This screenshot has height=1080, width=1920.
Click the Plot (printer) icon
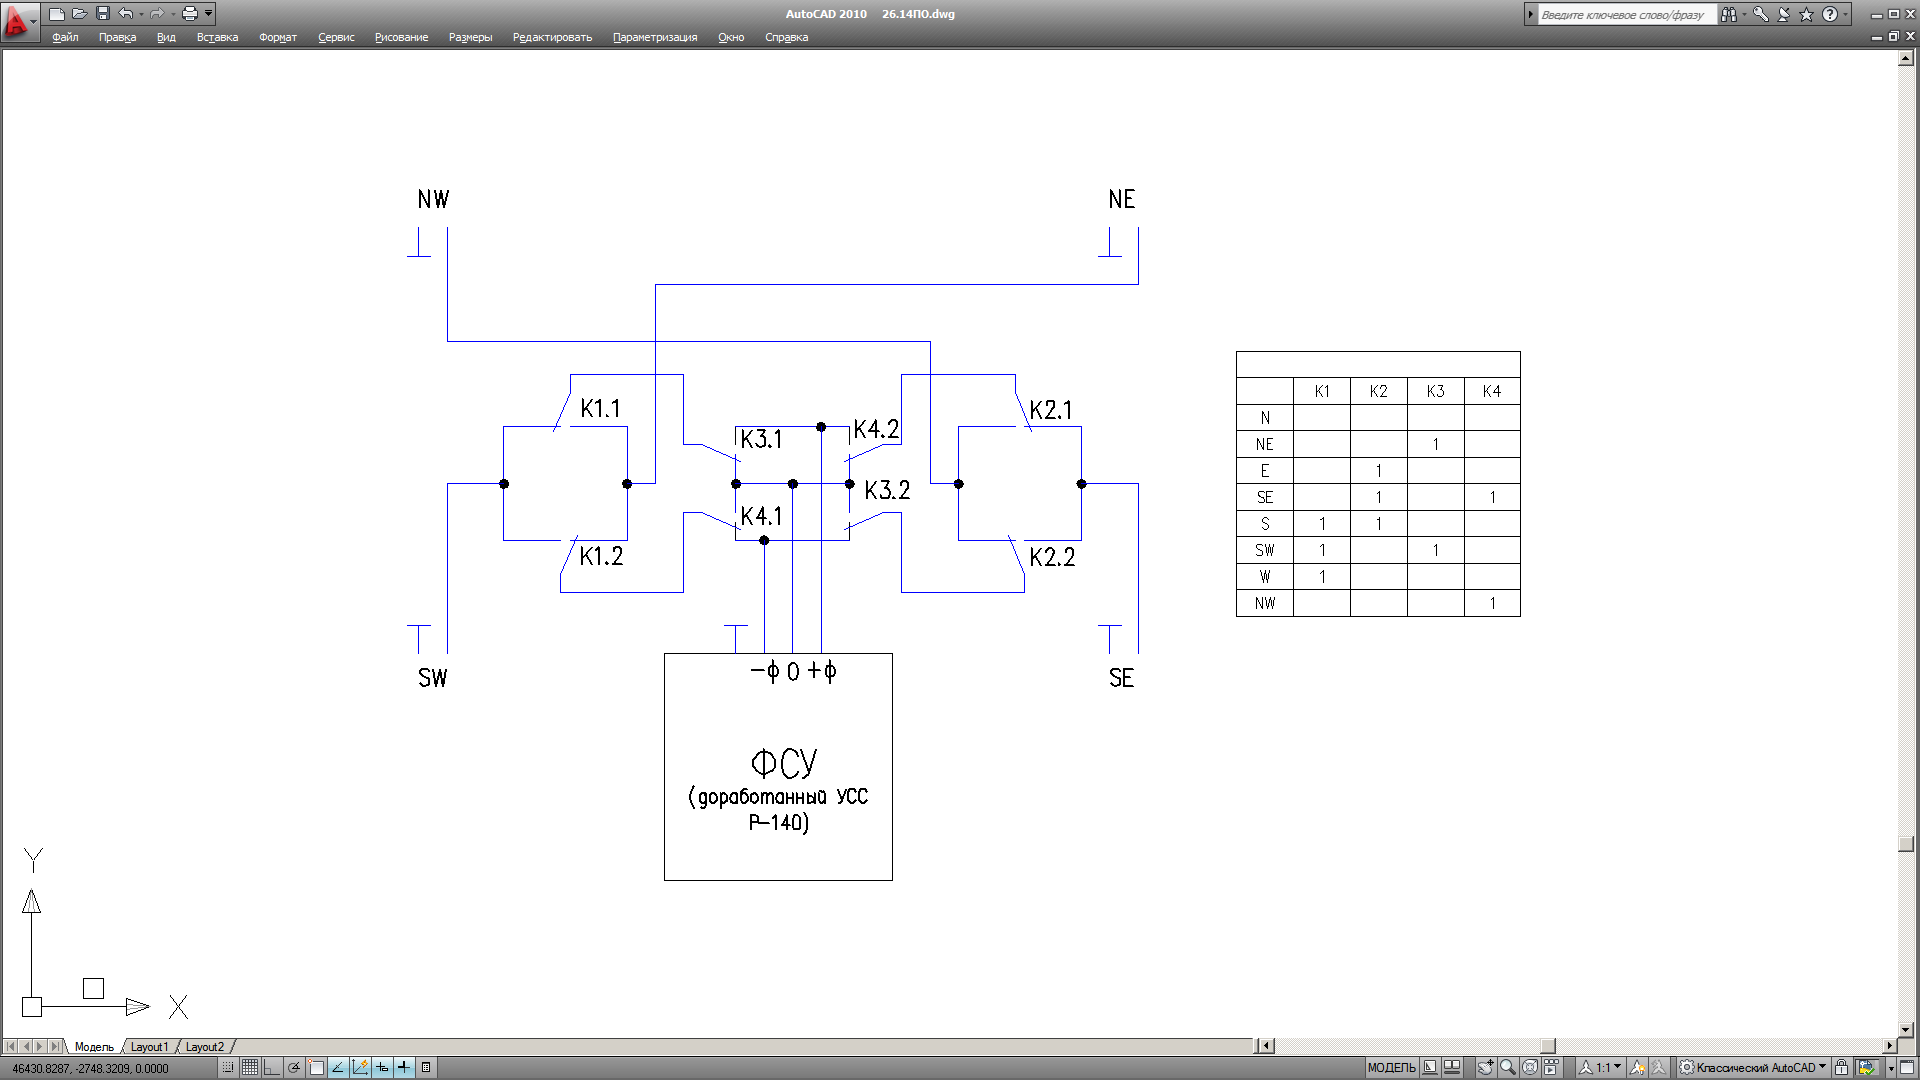click(189, 13)
